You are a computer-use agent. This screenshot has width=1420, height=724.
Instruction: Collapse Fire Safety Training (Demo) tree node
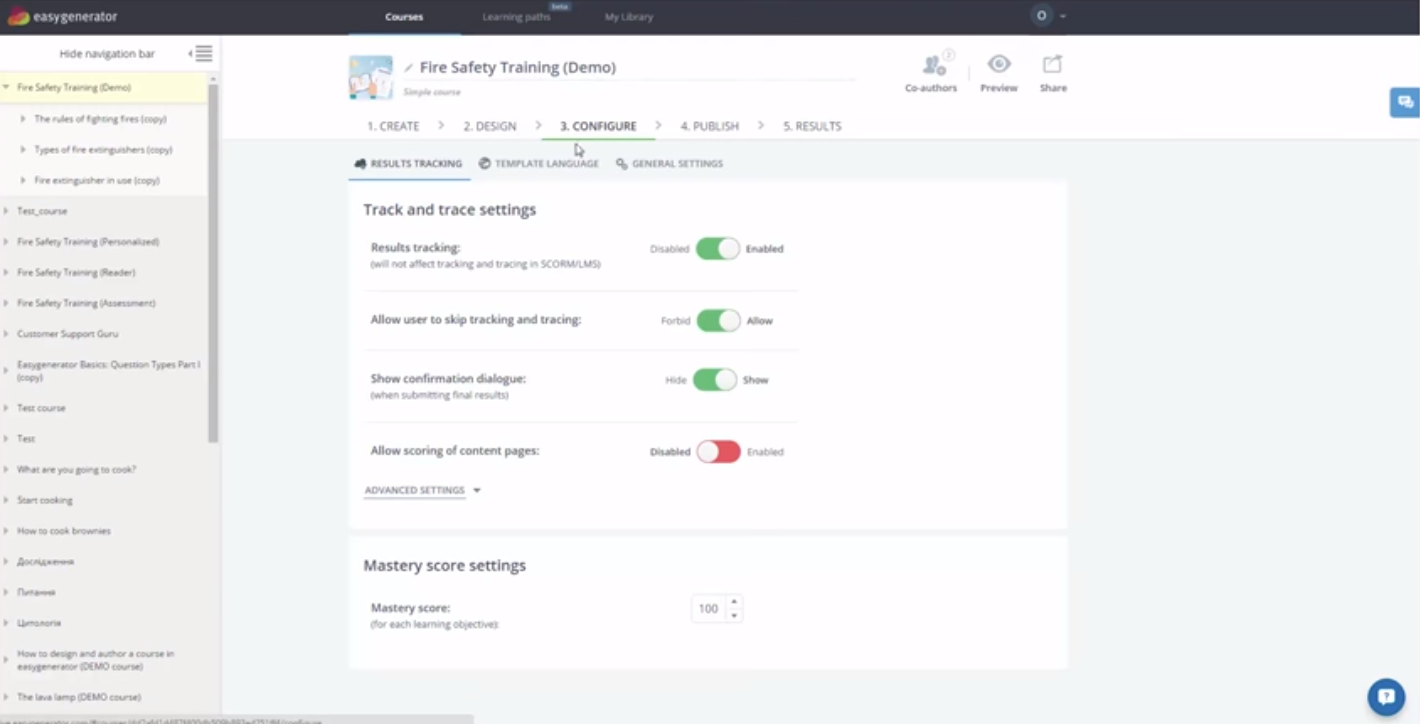coord(6,87)
